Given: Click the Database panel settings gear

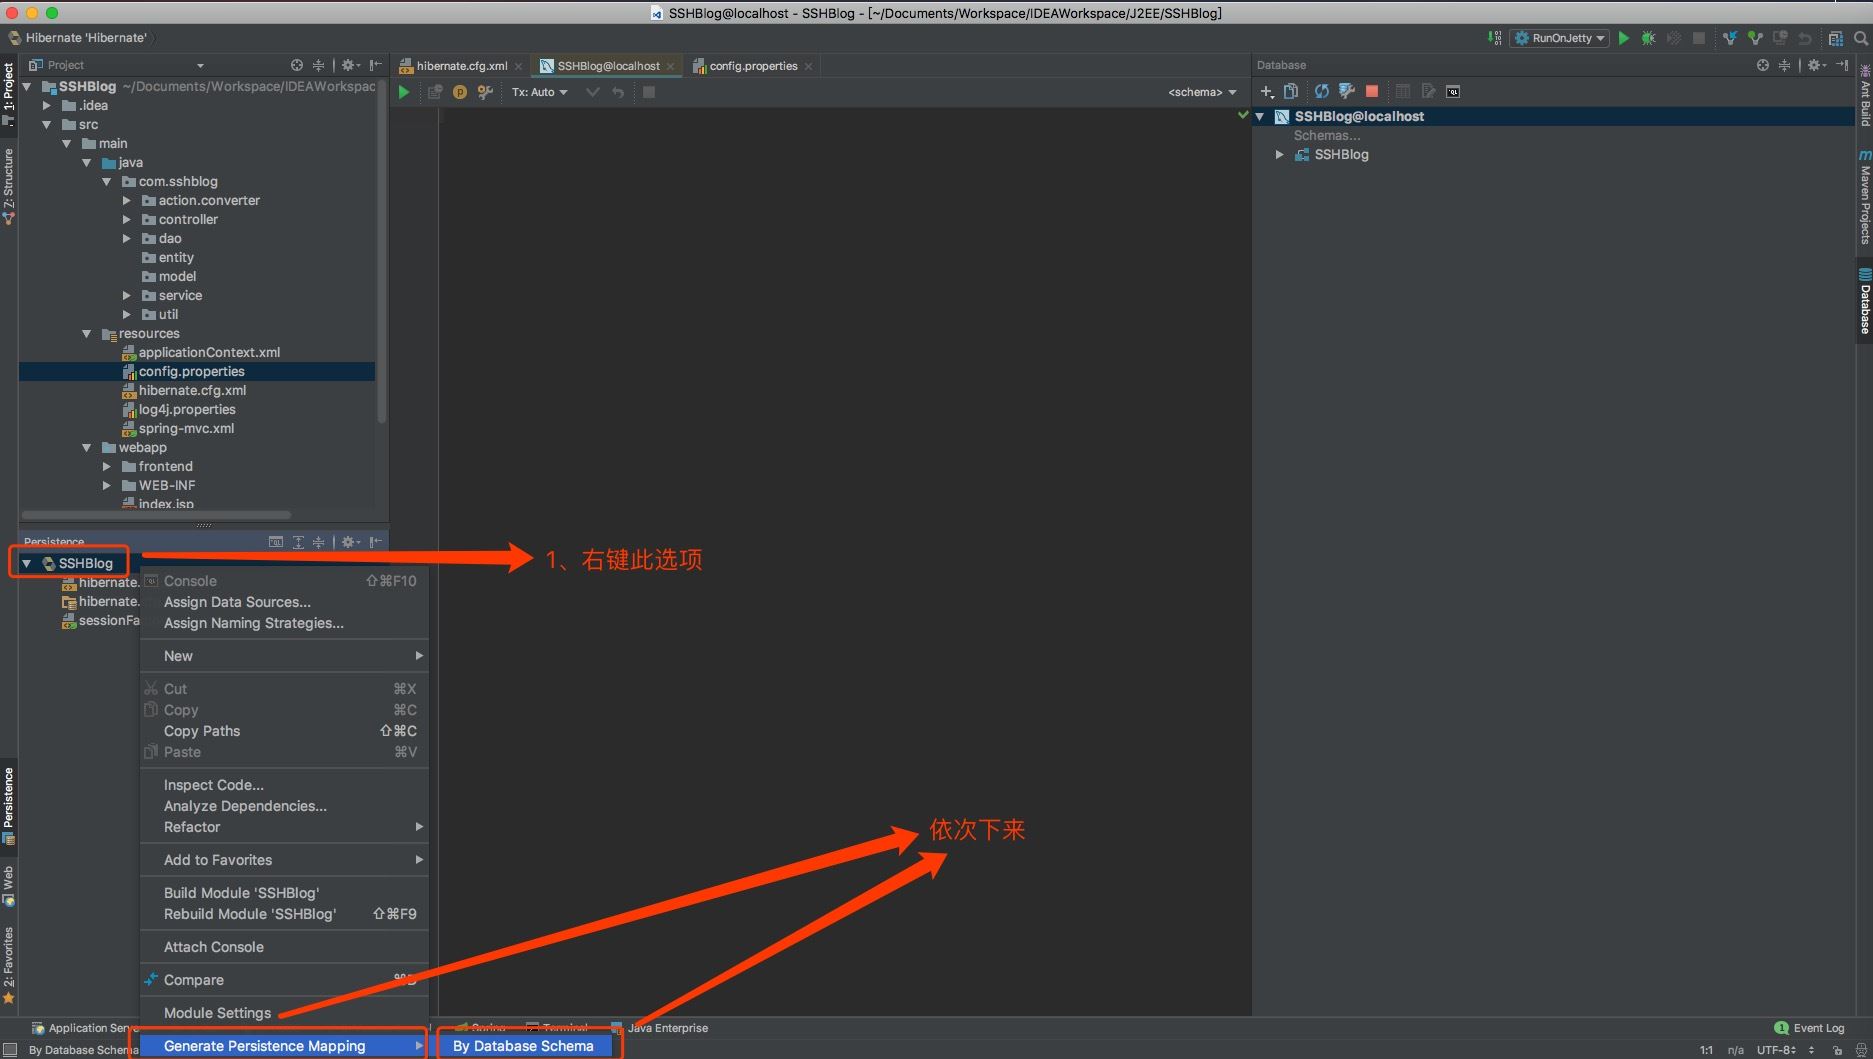Looking at the screenshot, I should (x=1815, y=65).
